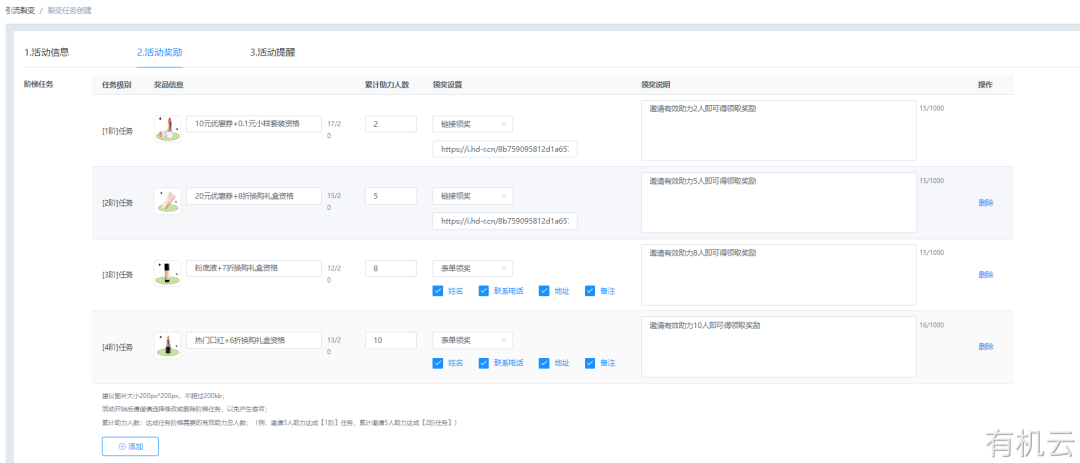Viewport: 1080px width, 463px height.
Task: Switch to 3.活动提醒 tab
Action: pos(272,51)
